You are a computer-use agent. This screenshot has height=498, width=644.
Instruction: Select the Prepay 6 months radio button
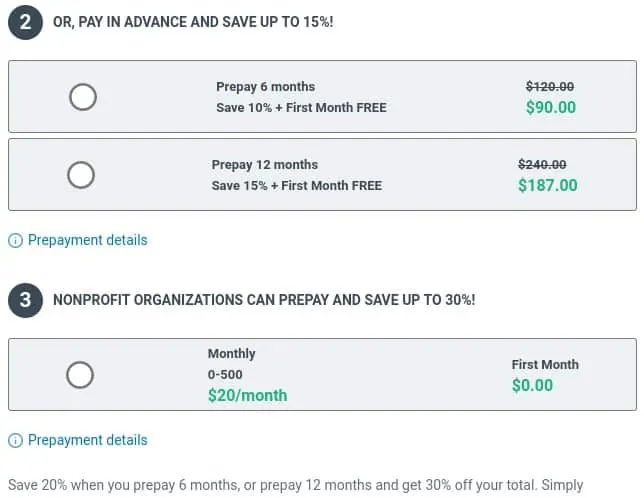point(83,97)
